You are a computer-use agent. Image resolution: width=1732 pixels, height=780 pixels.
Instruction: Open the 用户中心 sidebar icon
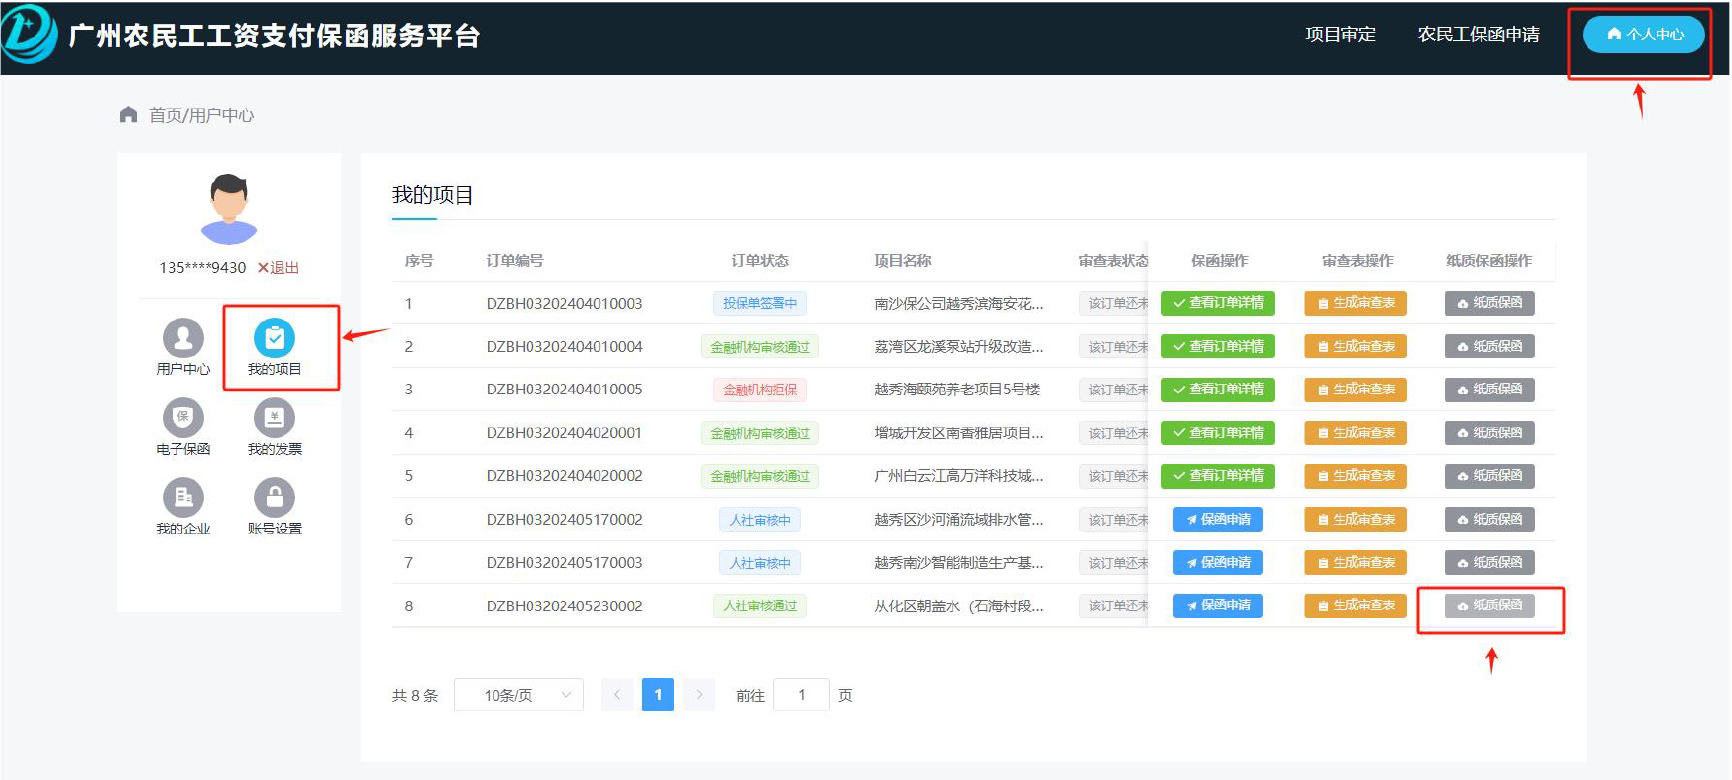click(x=183, y=338)
